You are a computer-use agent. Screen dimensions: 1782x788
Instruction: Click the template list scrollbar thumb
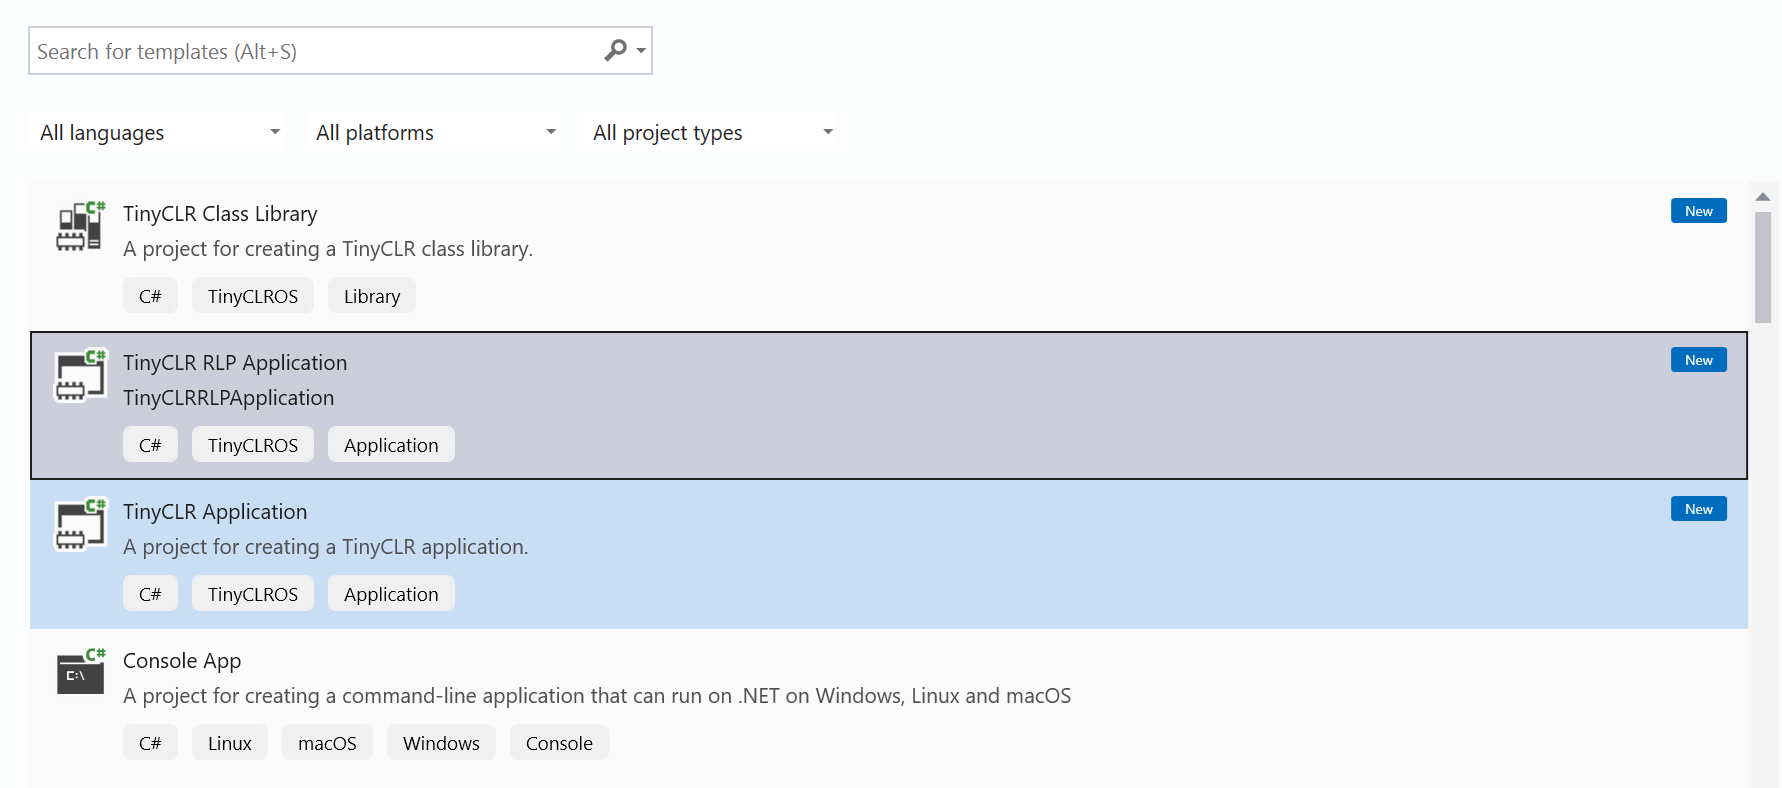click(1763, 267)
